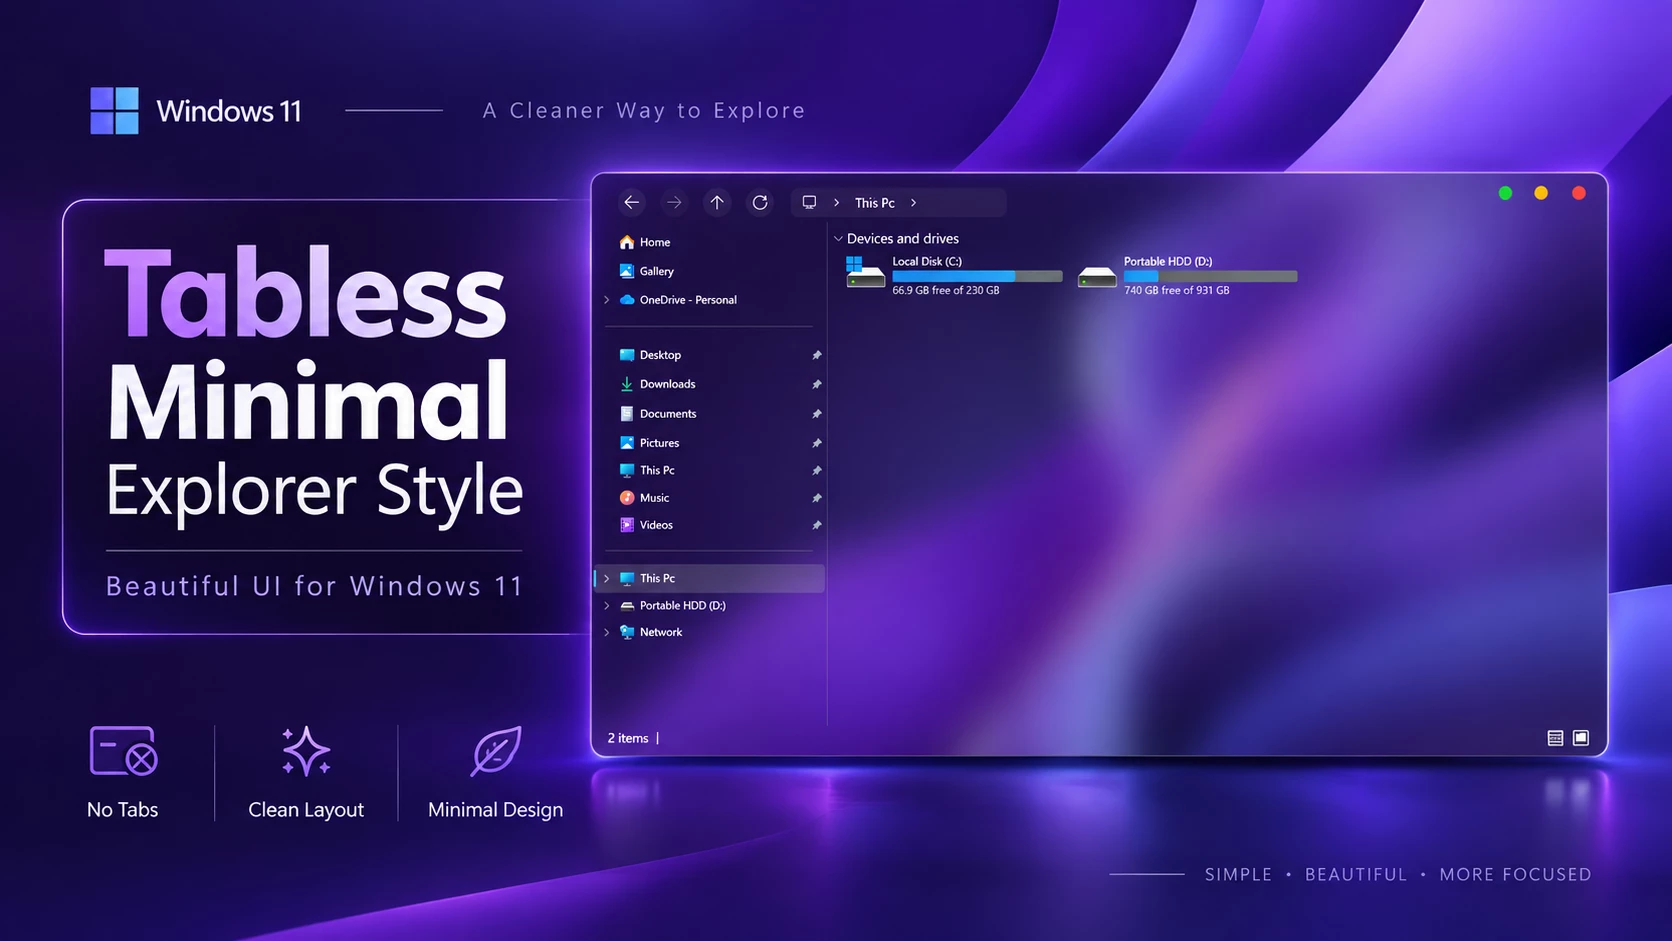Viewport: 1672px width, 941px height.
Task: Click the No Tabs feature icon
Action: click(x=123, y=751)
